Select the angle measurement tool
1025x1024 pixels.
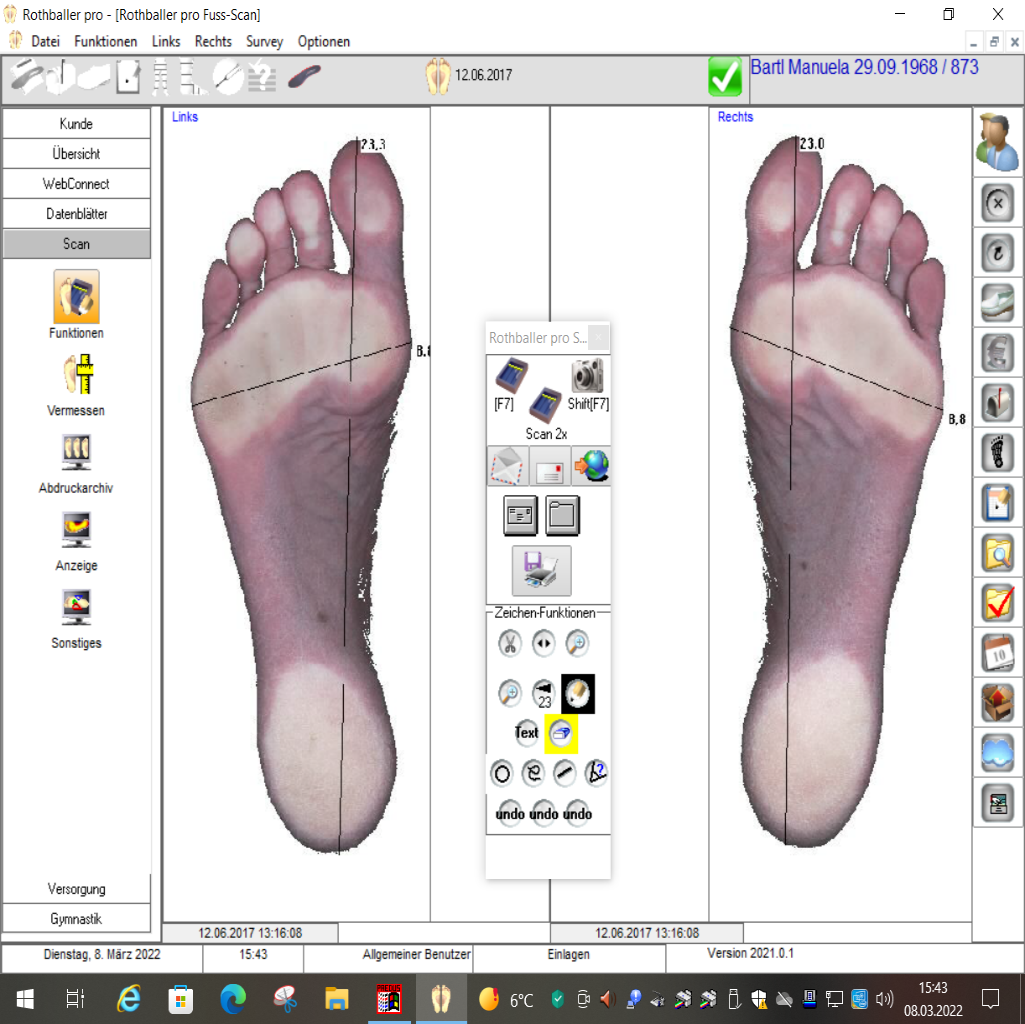tap(596, 774)
